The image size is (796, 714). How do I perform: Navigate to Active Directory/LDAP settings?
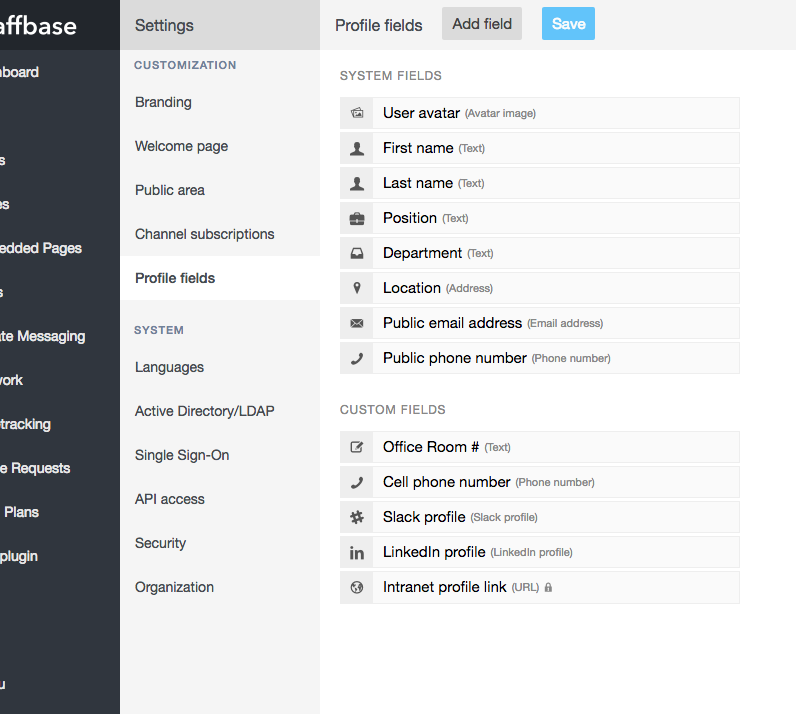point(204,411)
